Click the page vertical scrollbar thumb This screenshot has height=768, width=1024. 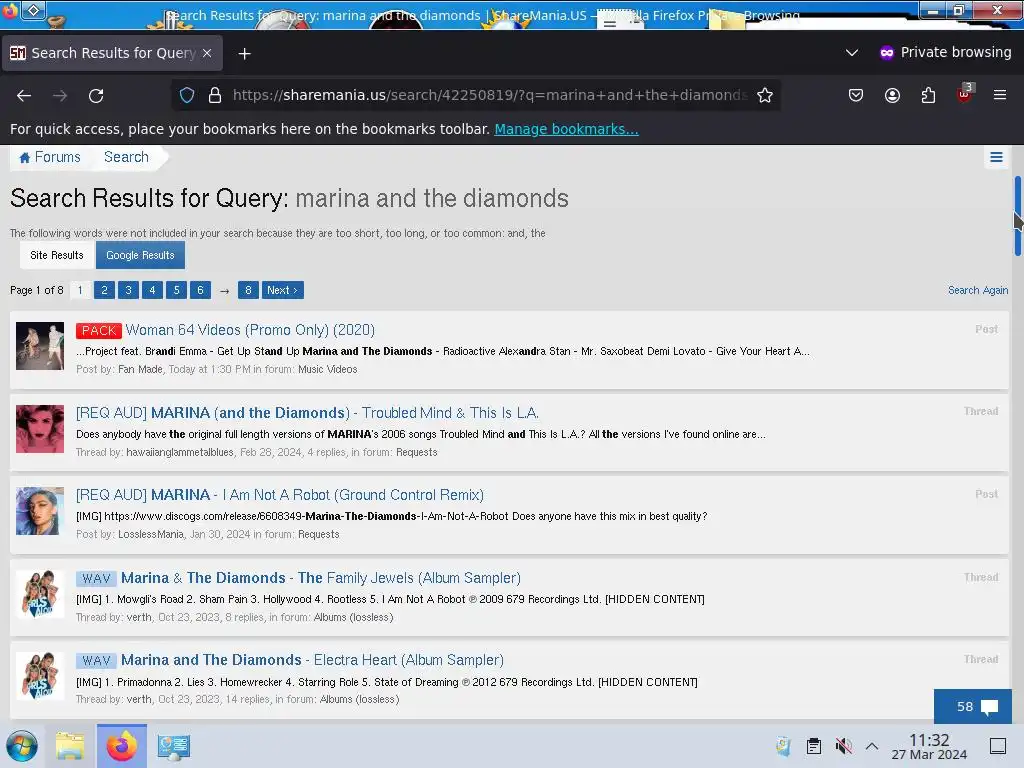tap(1017, 216)
